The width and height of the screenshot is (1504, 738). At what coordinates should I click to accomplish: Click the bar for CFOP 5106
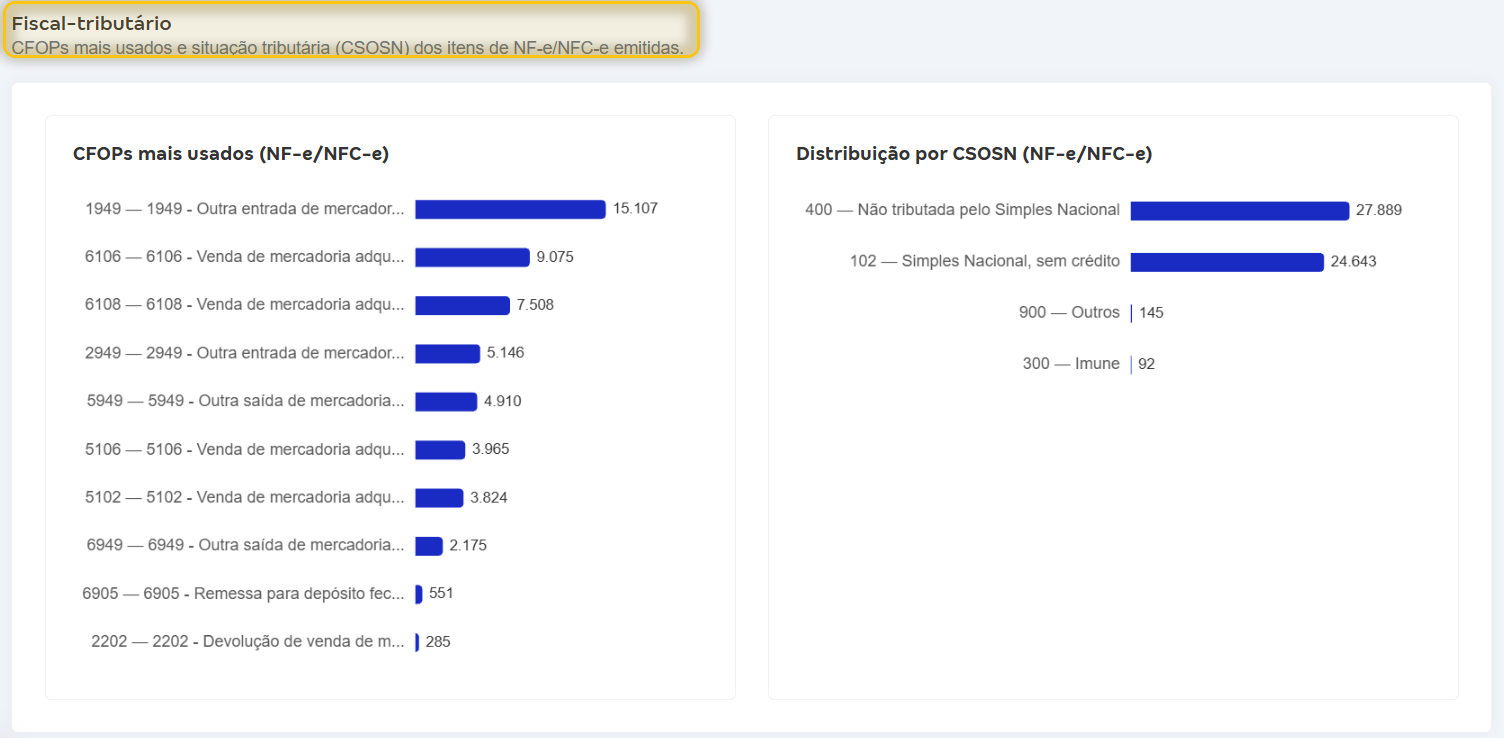click(x=440, y=449)
